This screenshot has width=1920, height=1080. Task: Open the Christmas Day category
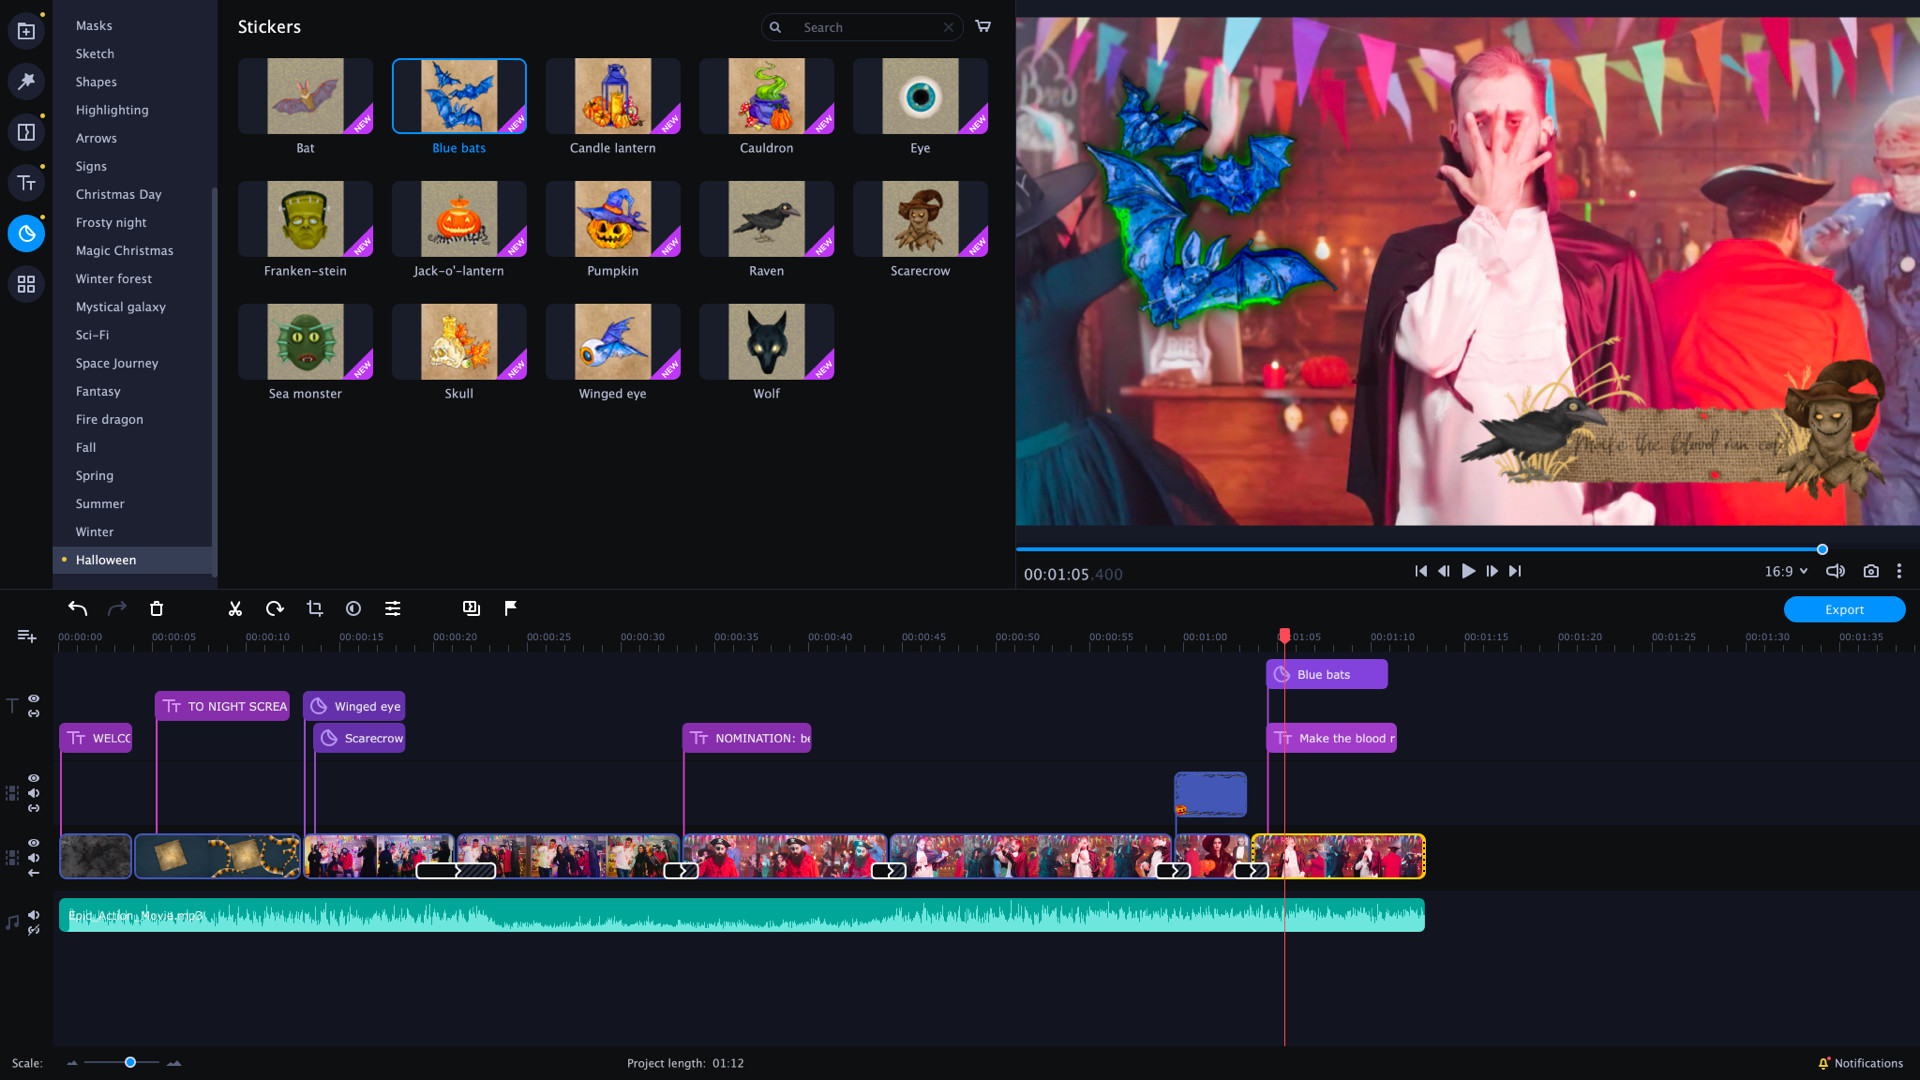click(x=118, y=194)
